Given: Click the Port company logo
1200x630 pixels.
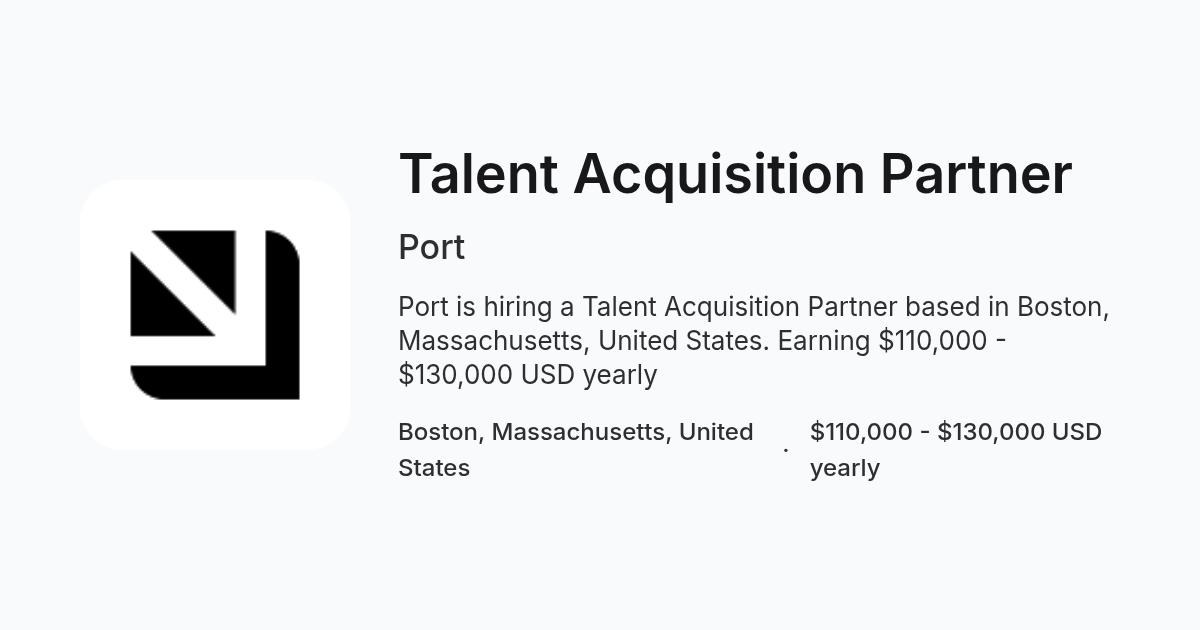Looking at the screenshot, I should coord(215,315).
